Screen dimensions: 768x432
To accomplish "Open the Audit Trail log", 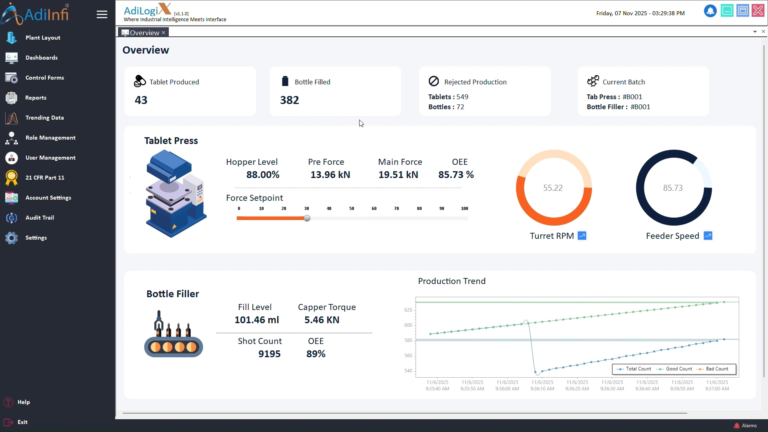I will [40, 218].
